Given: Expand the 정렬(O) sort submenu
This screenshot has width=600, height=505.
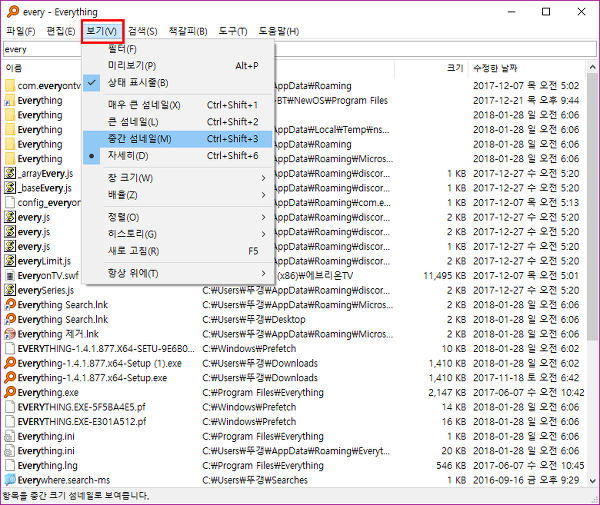Looking at the screenshot, I should (178, 217).
